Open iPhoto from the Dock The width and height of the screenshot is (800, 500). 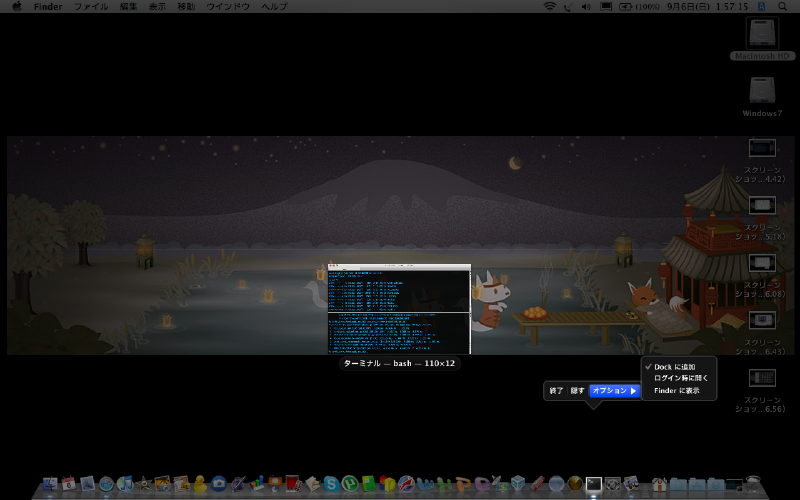pos(162,483)
